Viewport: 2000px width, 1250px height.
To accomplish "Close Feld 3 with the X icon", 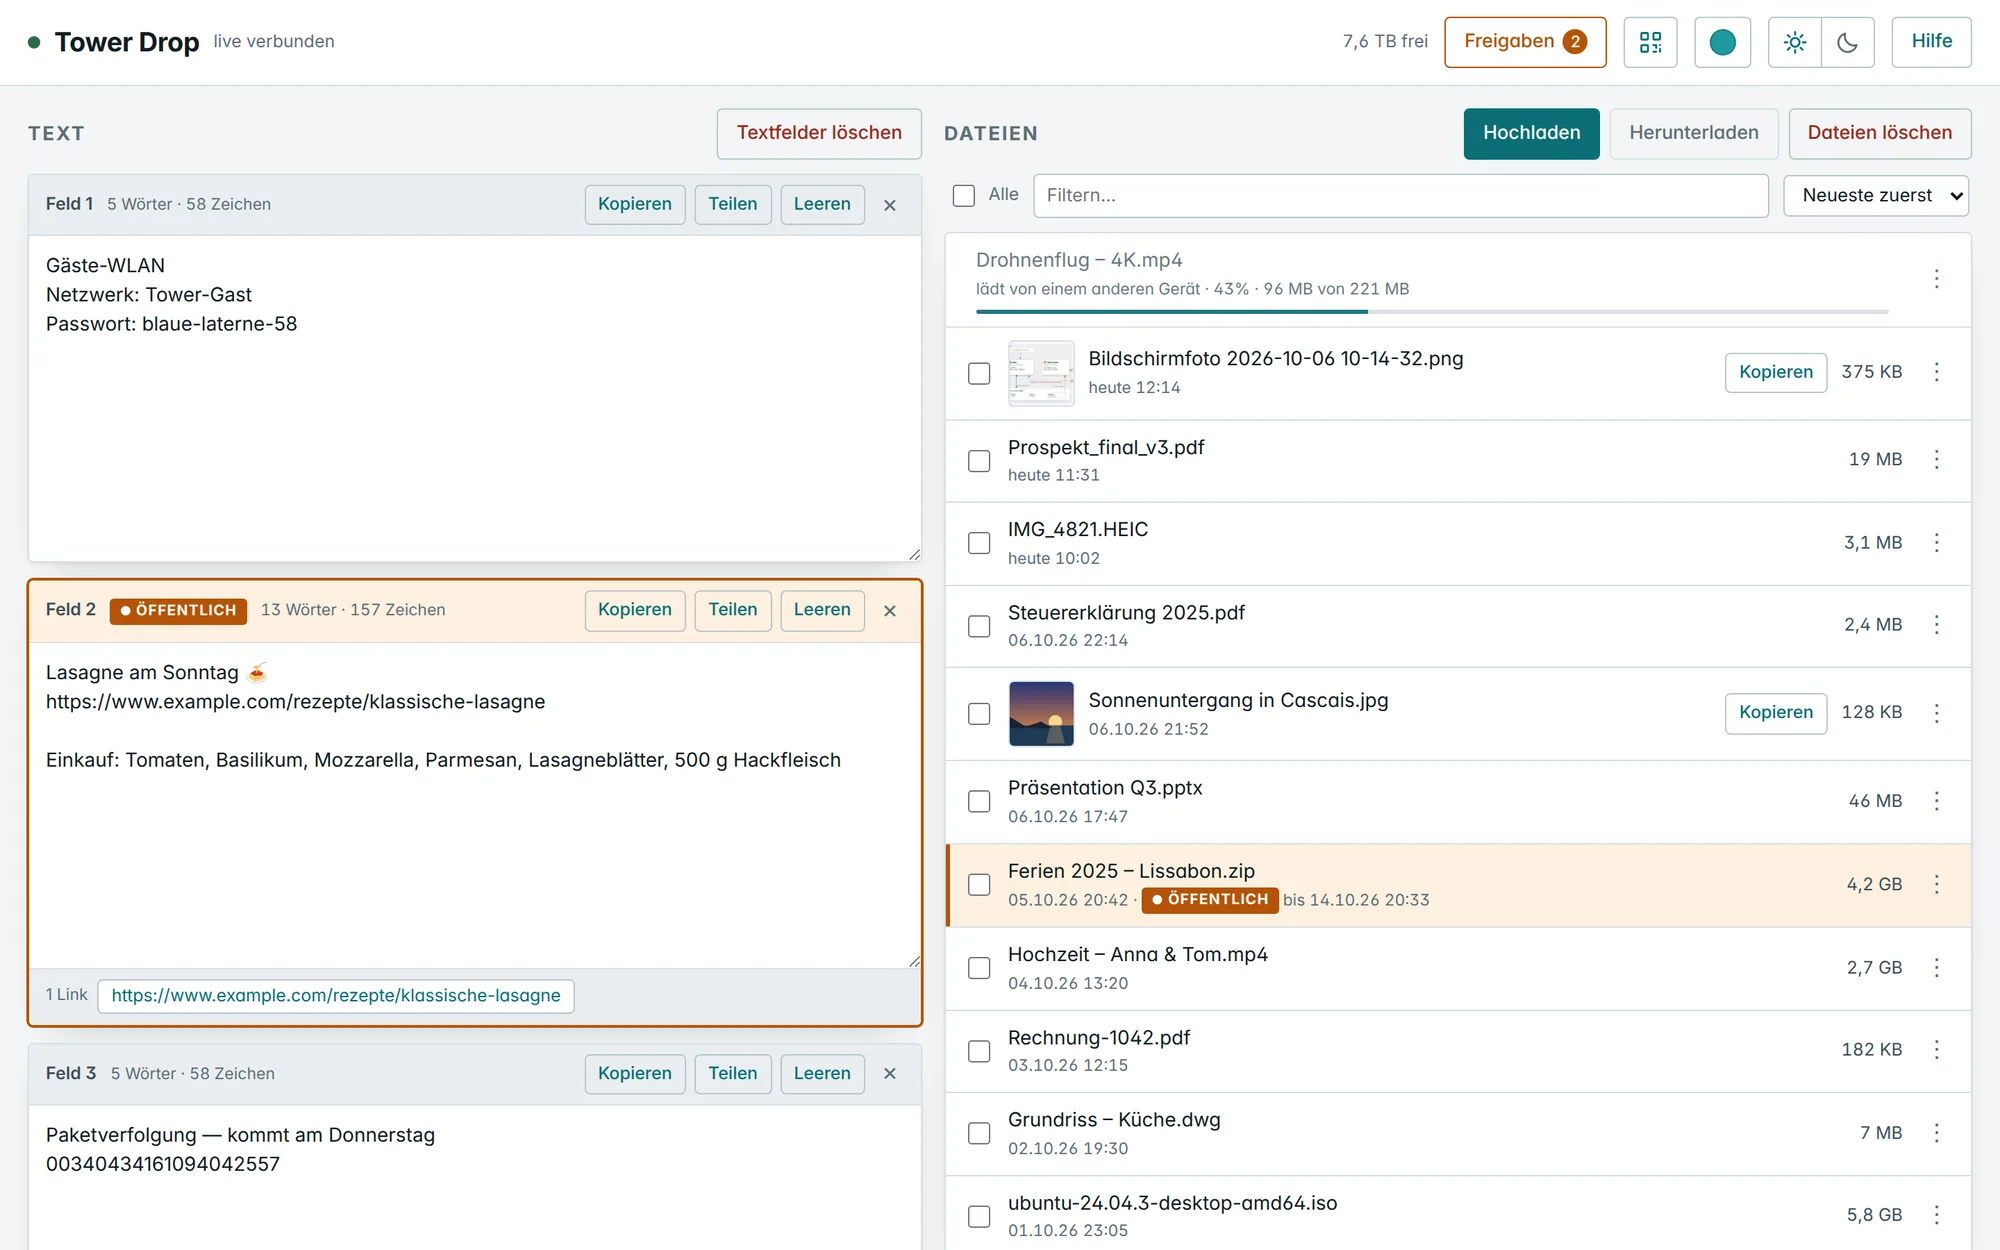I will point(890,1074).
